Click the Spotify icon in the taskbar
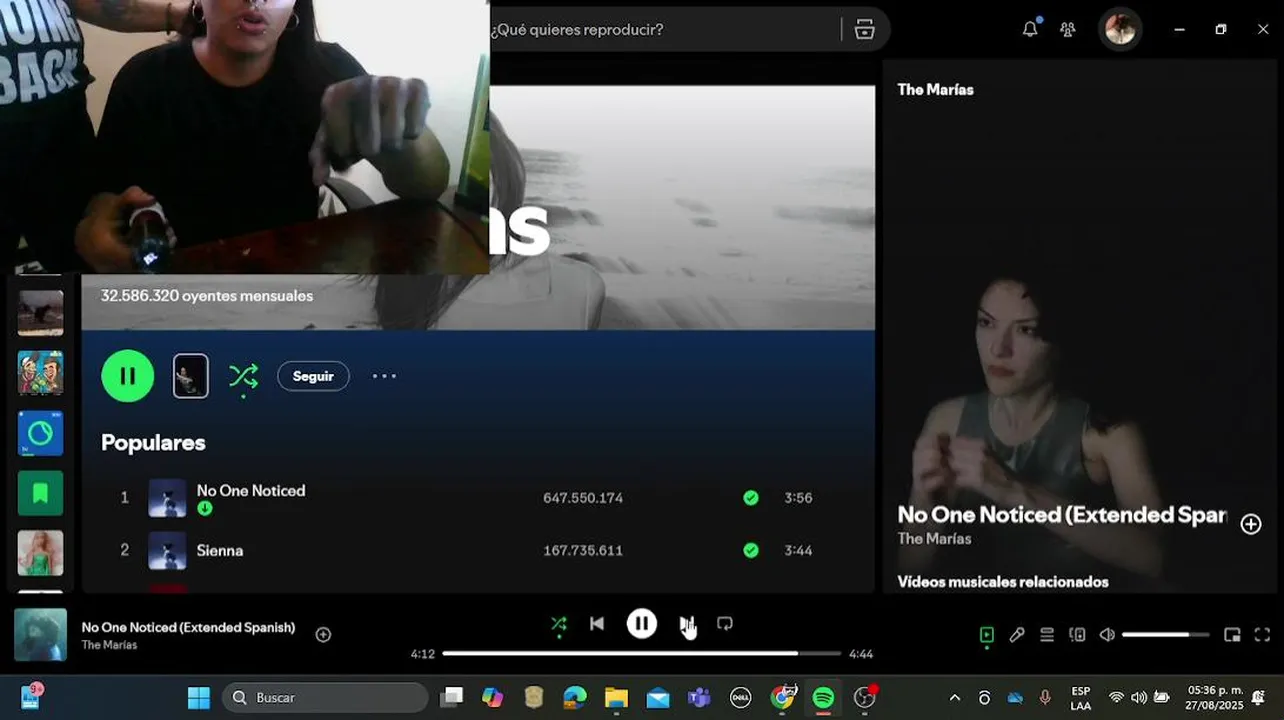The height and width of the screenshot is (720, 1284). [824, 697]
